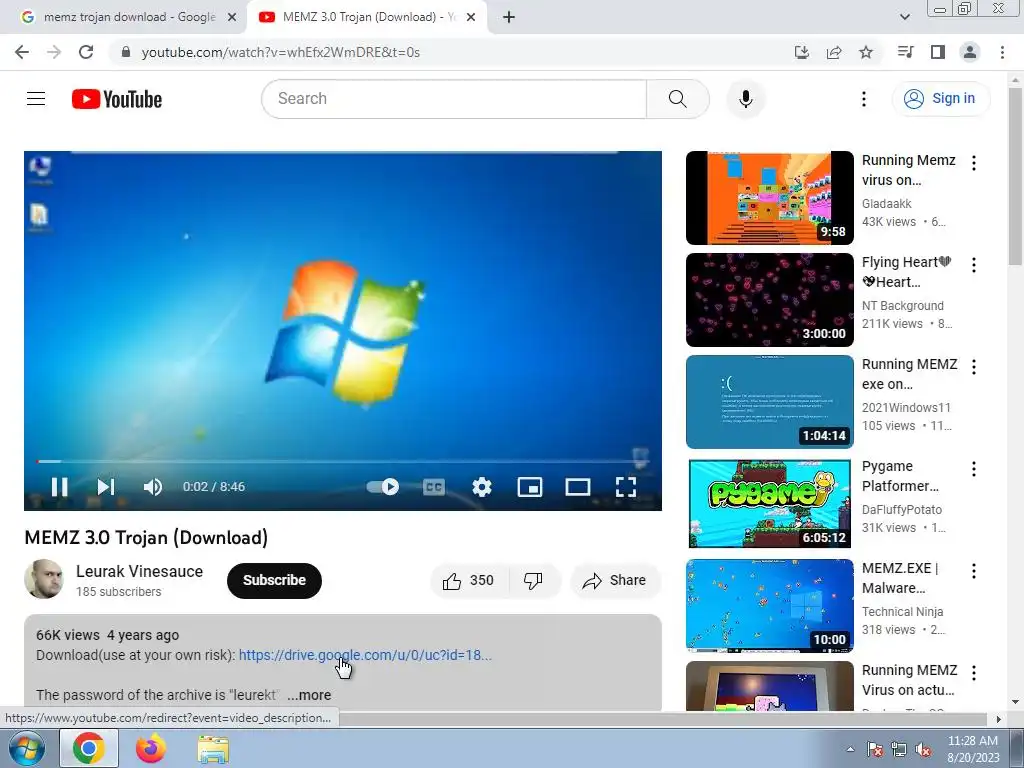Viewport: 1024px width, 768px height.
Task: Open MEMZ.EXE Malware video title
Action: coord(900,578)
